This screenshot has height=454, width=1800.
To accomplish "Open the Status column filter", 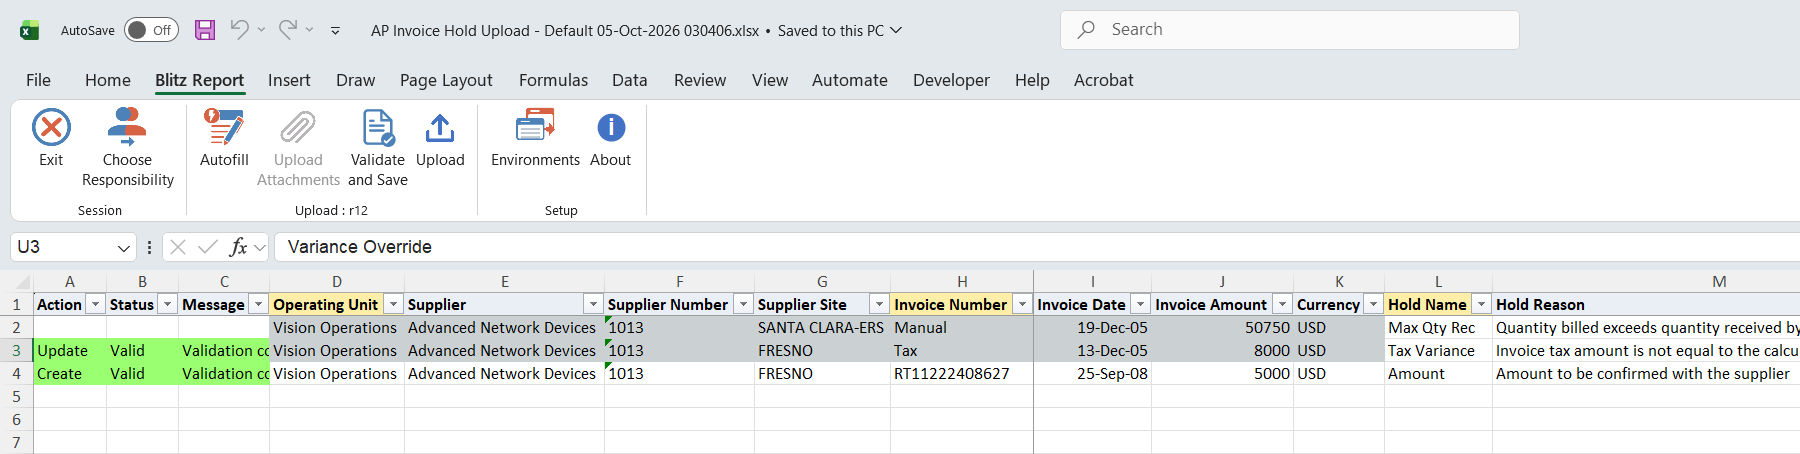I will click(x=168, y=304).
